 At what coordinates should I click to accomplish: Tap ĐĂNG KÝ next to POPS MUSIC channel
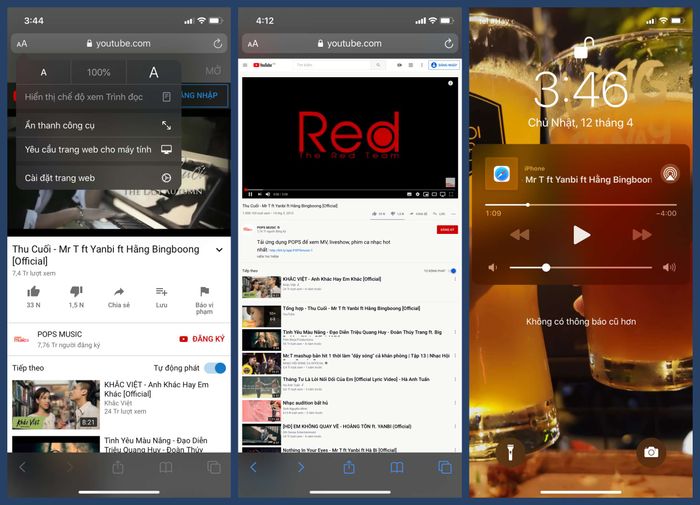pos(201,339)
